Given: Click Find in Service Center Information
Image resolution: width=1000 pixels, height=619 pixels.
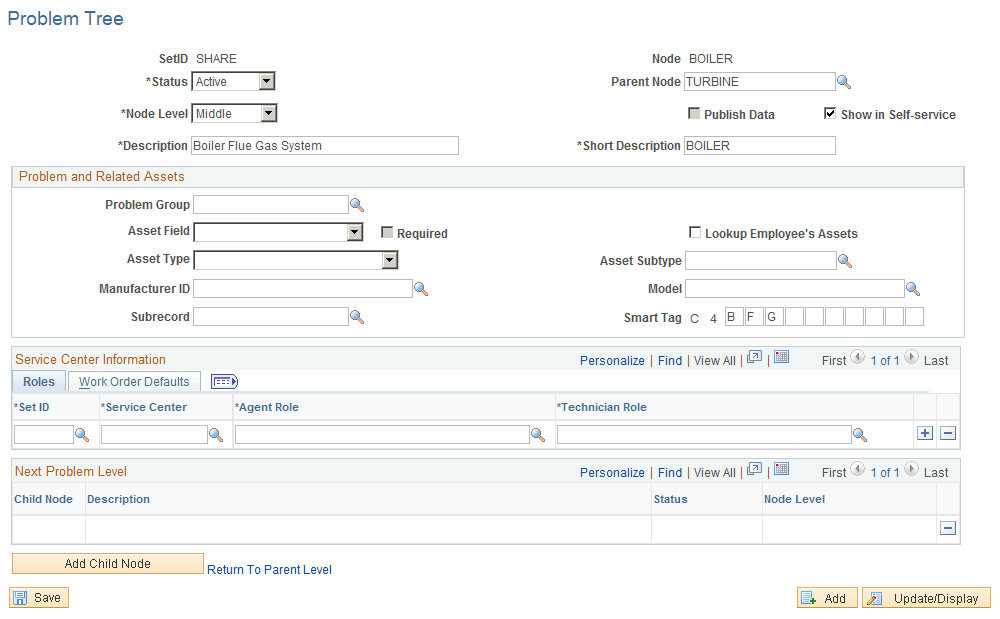Looking at the screenshot, I should 670,360.
